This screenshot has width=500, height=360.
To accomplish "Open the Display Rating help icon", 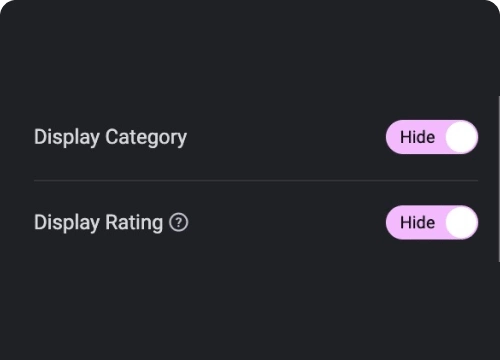I will click(179, 222).
